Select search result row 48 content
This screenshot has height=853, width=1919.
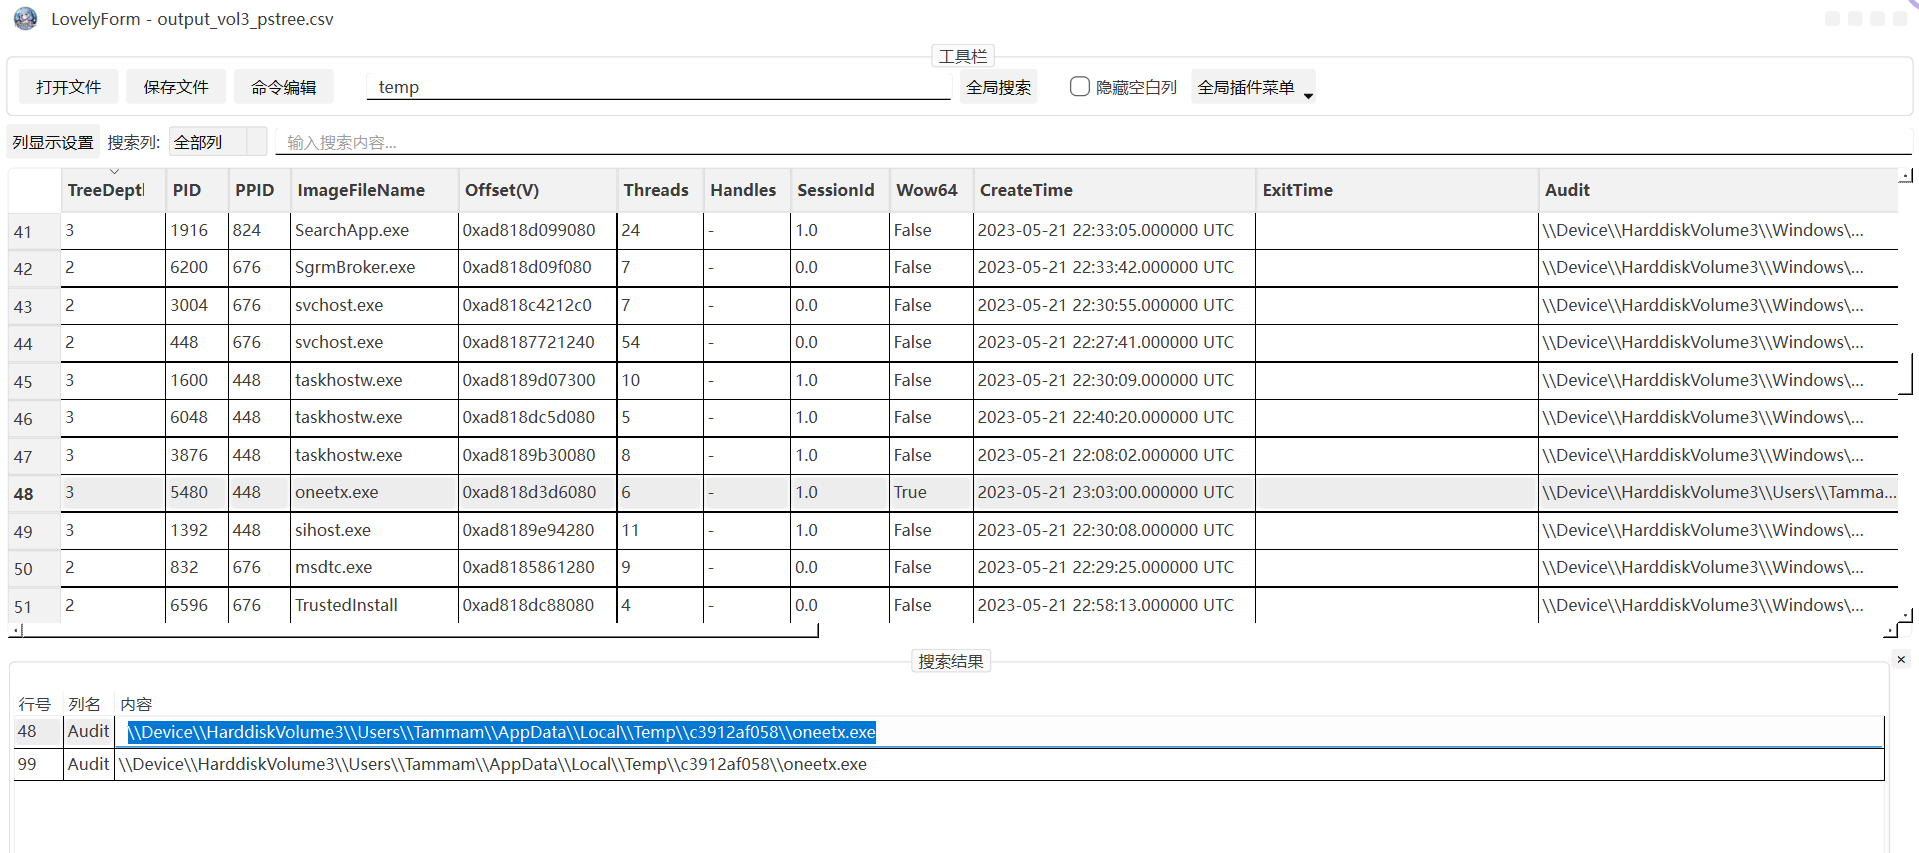(999, 732)
